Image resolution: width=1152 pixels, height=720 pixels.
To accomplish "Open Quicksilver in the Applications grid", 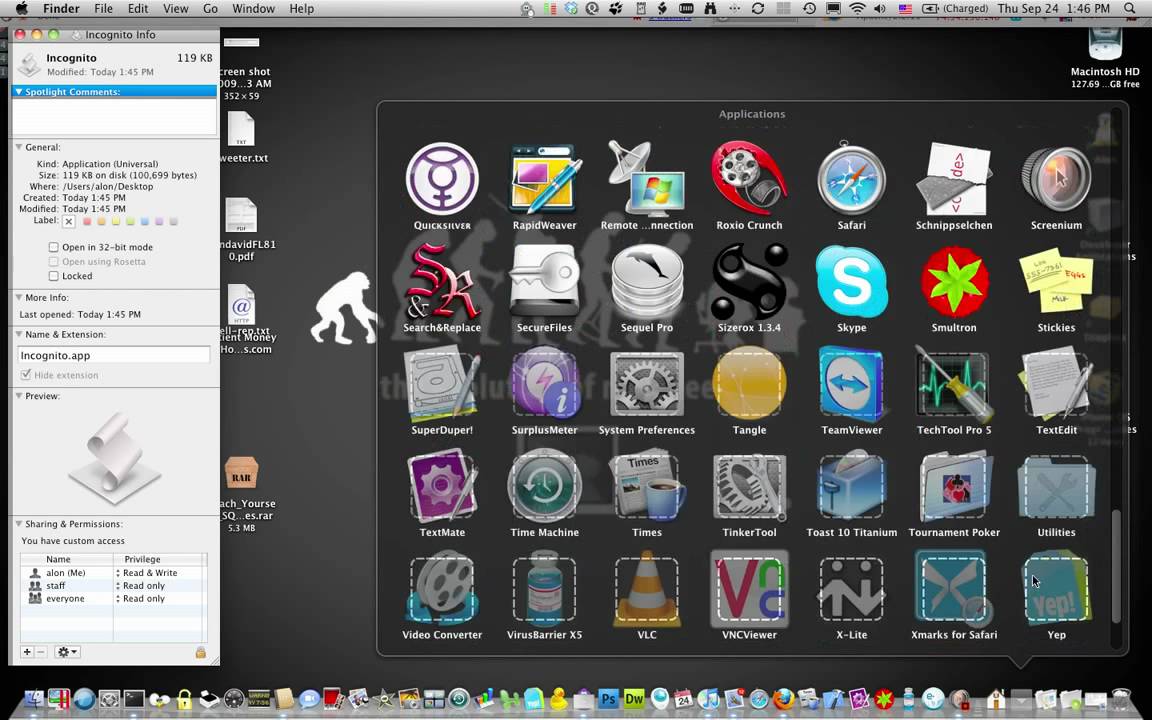I will (442, 179).
